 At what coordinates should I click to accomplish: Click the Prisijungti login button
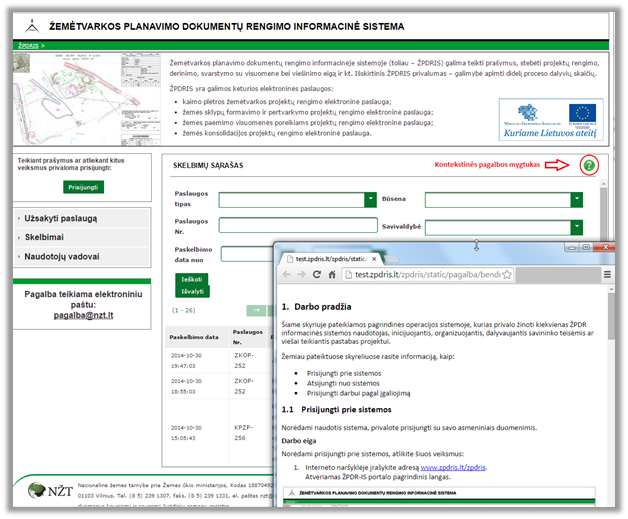83,187
